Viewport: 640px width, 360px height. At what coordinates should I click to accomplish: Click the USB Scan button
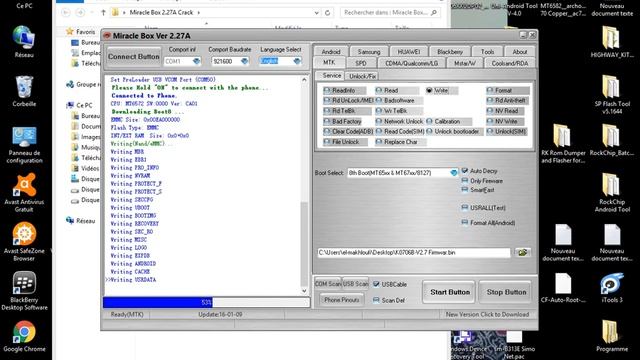355,284
